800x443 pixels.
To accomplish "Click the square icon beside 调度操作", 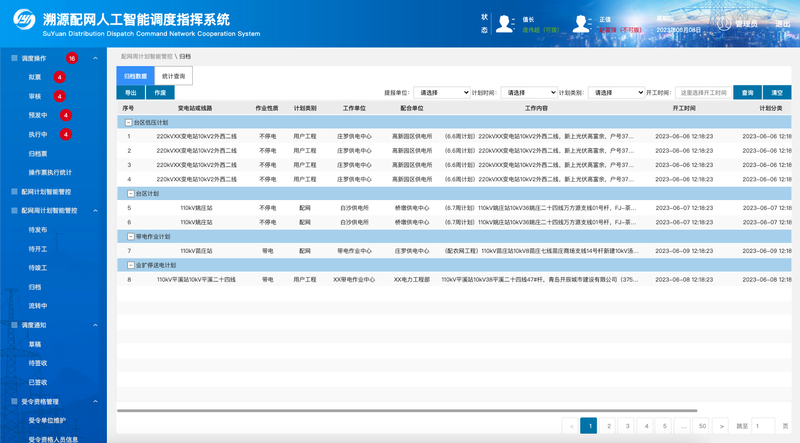I will click(14, 58).
